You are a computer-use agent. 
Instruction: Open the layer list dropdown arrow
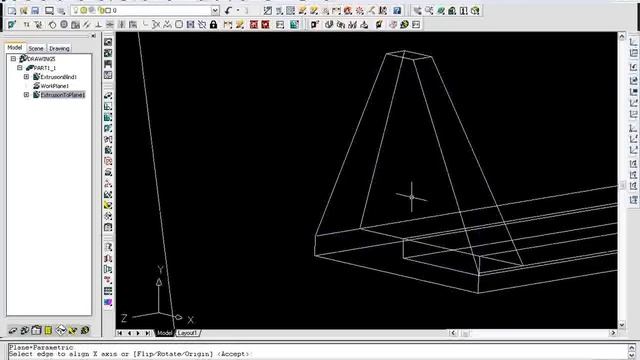click(x=215, y=11)
